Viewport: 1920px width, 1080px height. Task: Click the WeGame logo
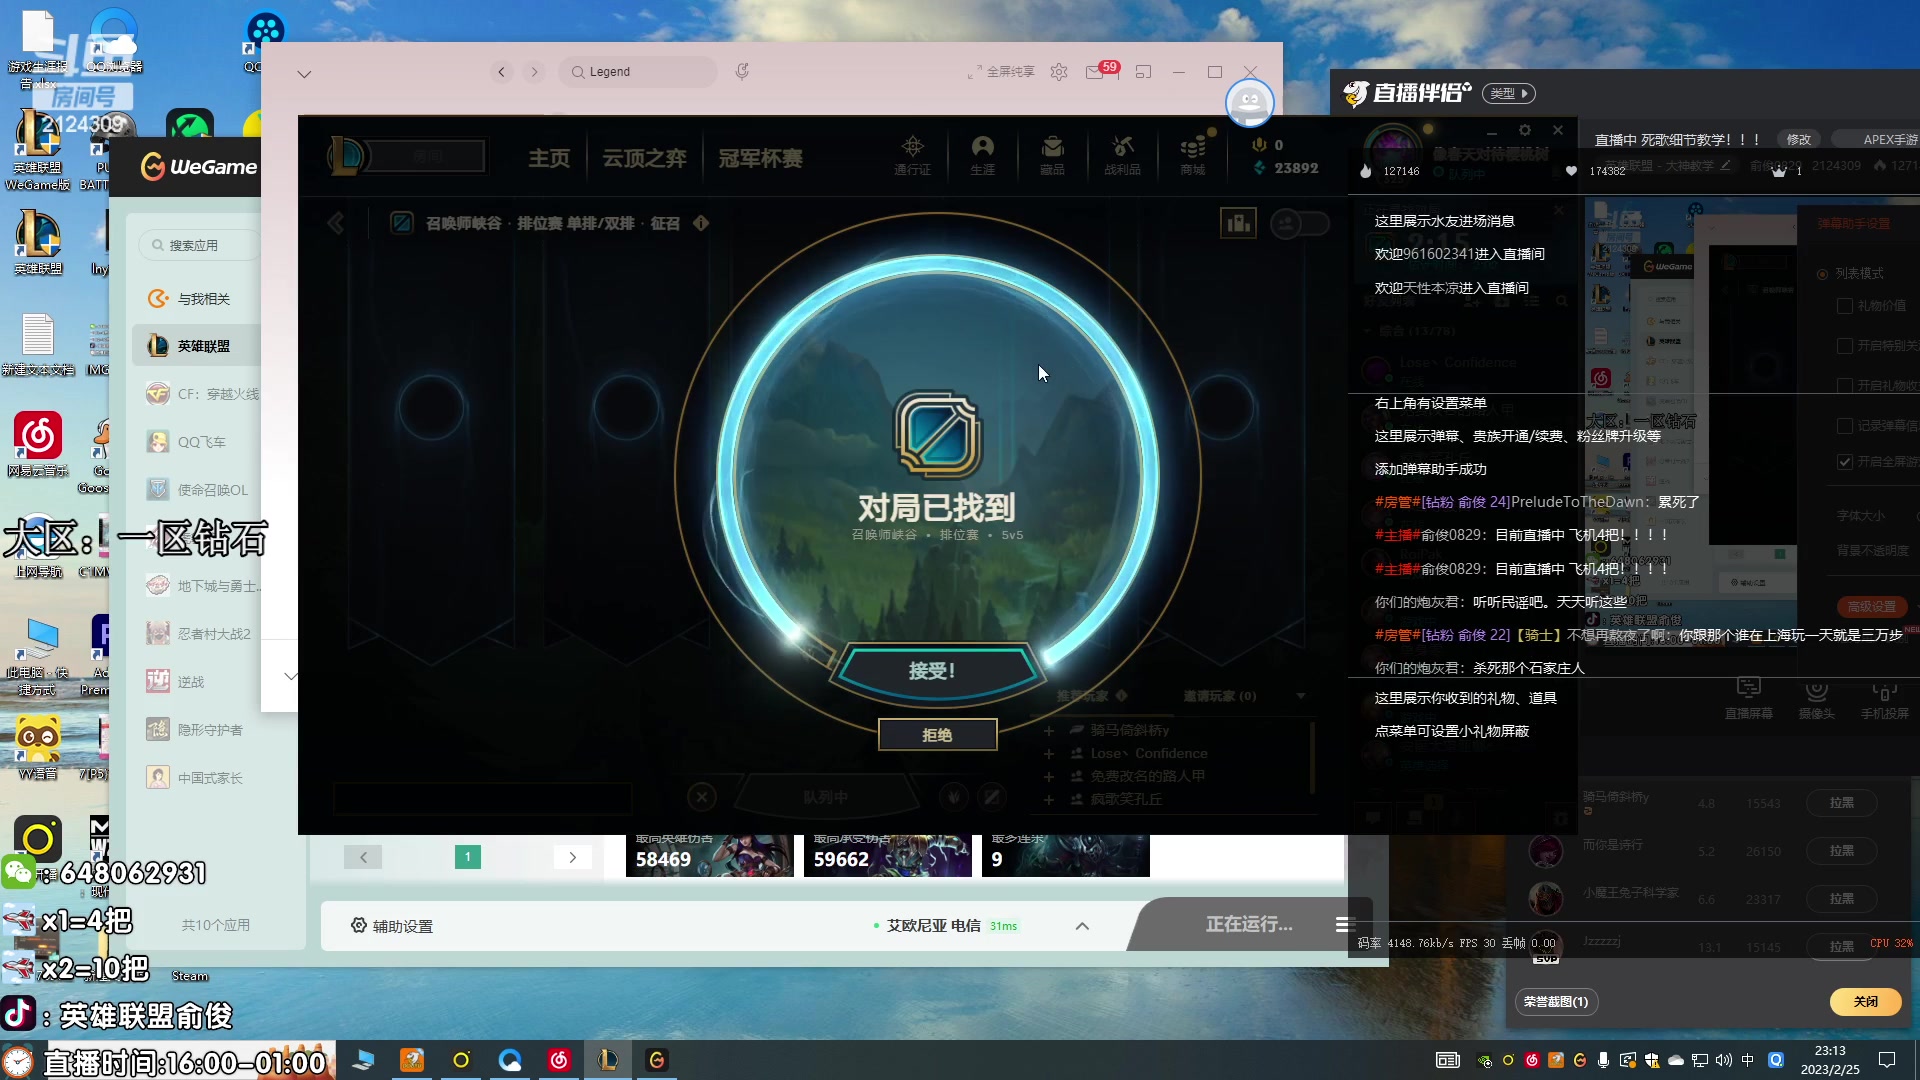[199, 167]
